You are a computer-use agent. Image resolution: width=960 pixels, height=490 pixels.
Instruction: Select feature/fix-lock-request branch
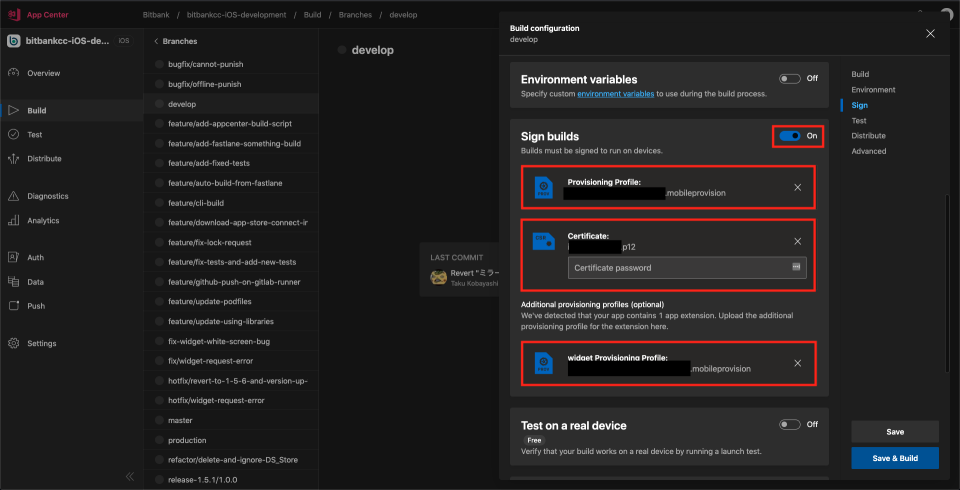tap(231, 243)
